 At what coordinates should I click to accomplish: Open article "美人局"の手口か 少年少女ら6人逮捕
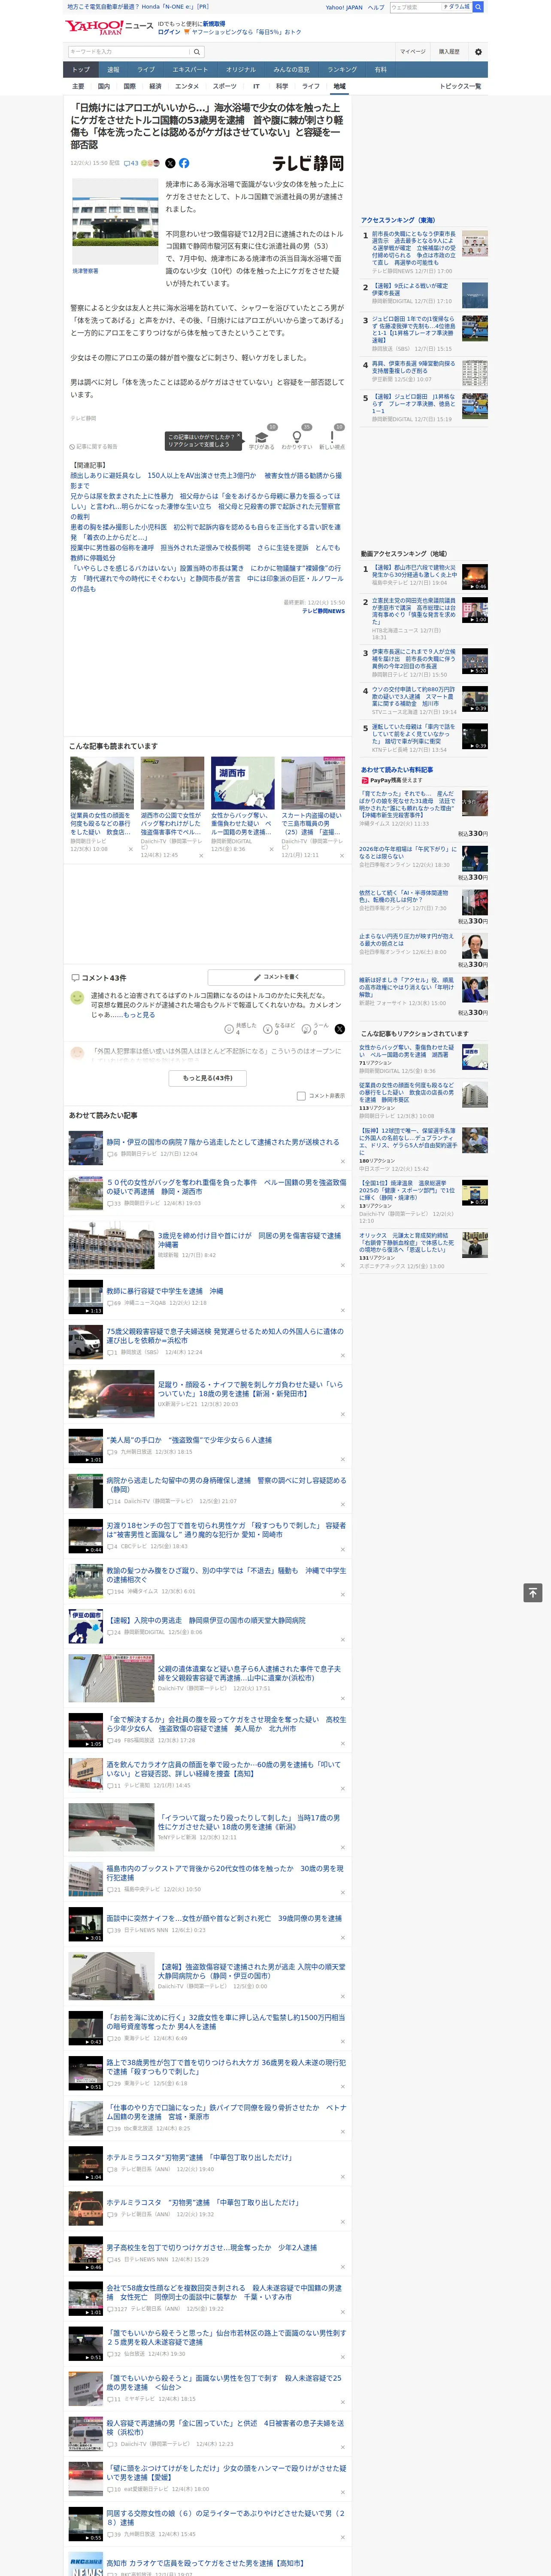click(189, 1441)
